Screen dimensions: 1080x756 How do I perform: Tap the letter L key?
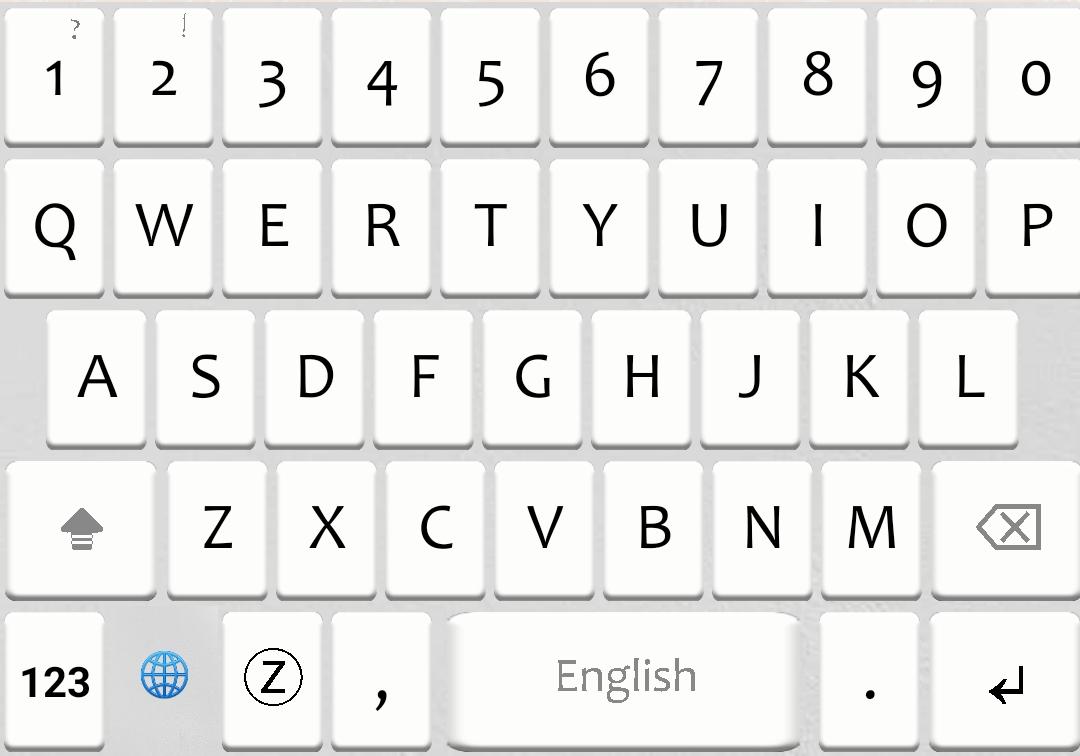(x=968, y=377)
